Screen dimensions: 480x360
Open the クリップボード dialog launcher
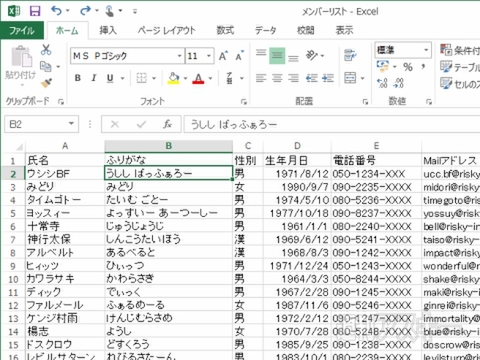point(60,102)
